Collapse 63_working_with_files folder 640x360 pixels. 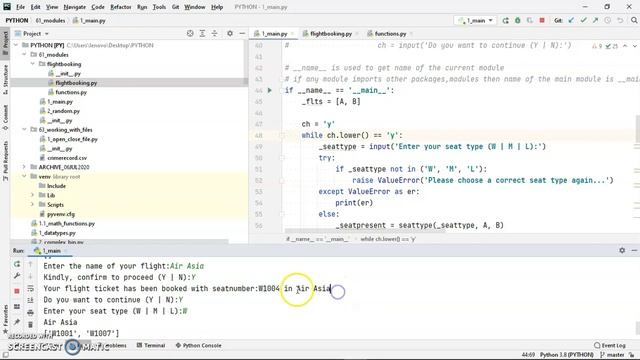pos(24,129)
